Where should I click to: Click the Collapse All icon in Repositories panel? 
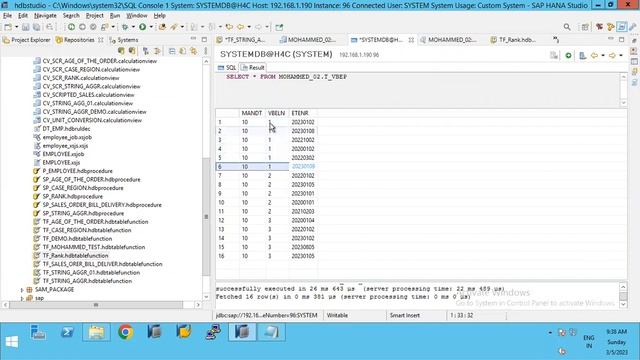(x=172, y=51)
